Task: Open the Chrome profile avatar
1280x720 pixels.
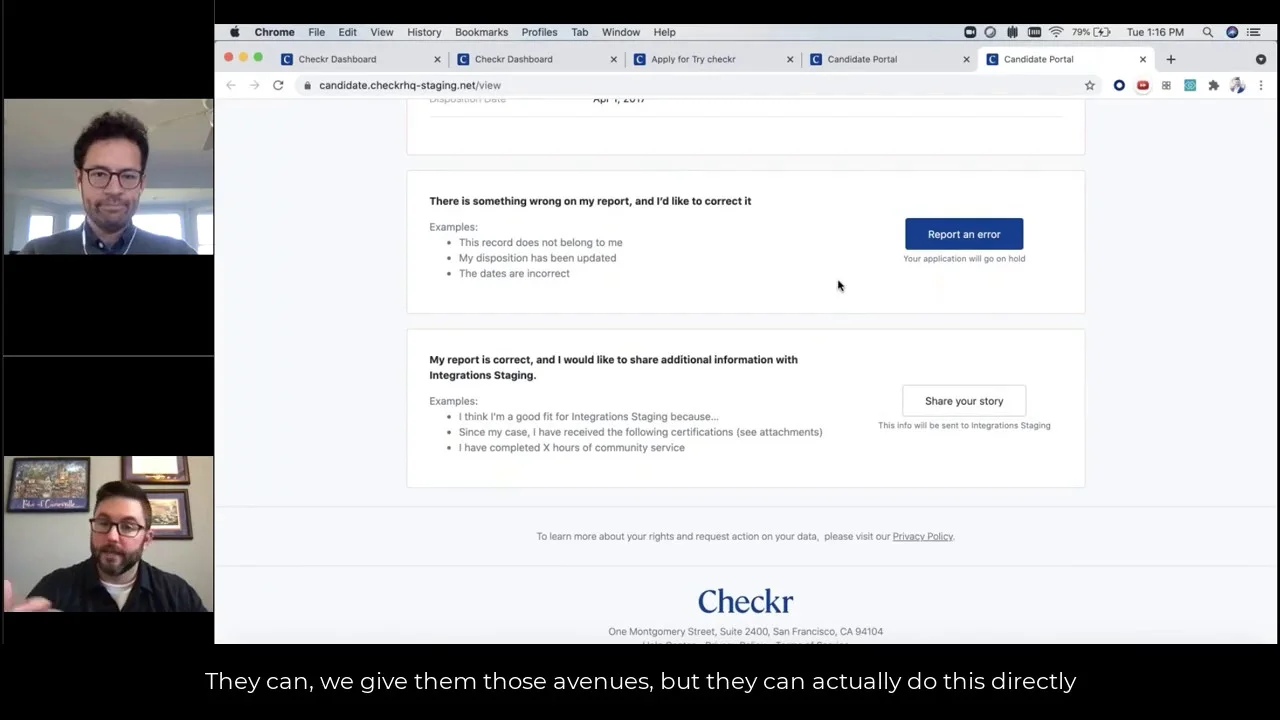Action: 1237,85
